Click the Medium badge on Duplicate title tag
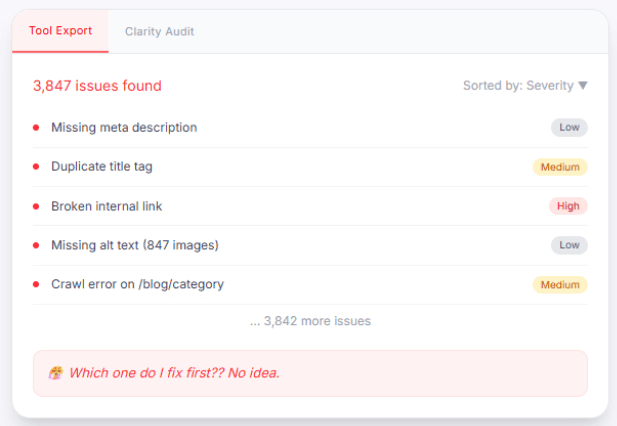Image resolution: width=617 pixels, height=426 pixels. (560, 167)
